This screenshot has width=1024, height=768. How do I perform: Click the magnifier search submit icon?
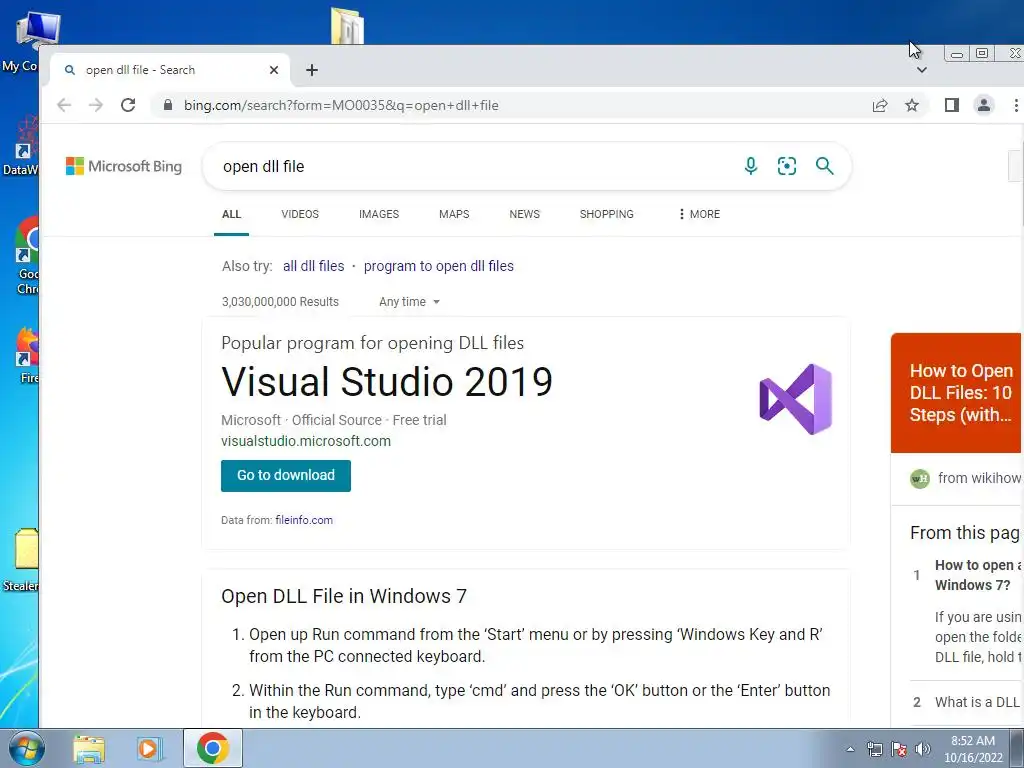pyautogui.click(x=824, y=166)
